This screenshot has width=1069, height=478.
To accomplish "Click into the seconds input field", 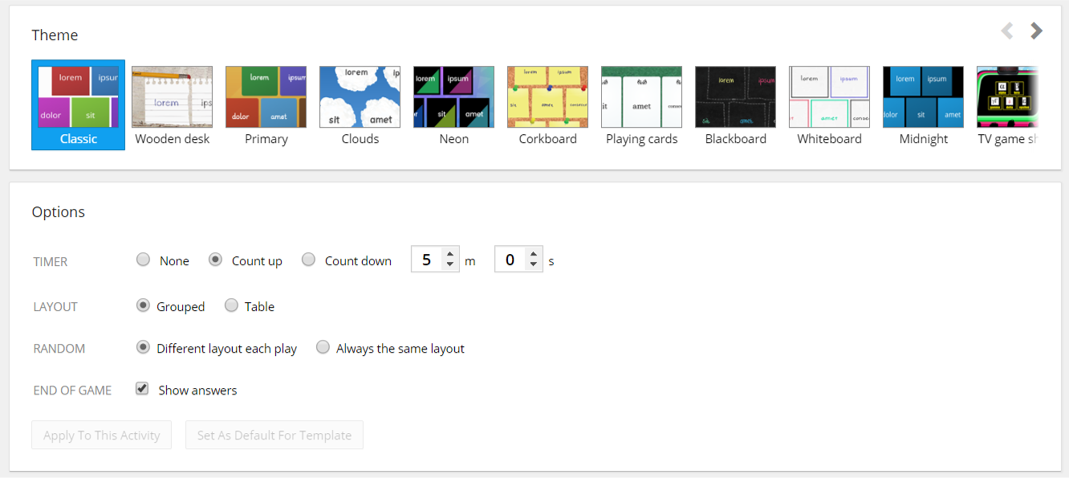I will pyautogui.click(x=510, y=260).
